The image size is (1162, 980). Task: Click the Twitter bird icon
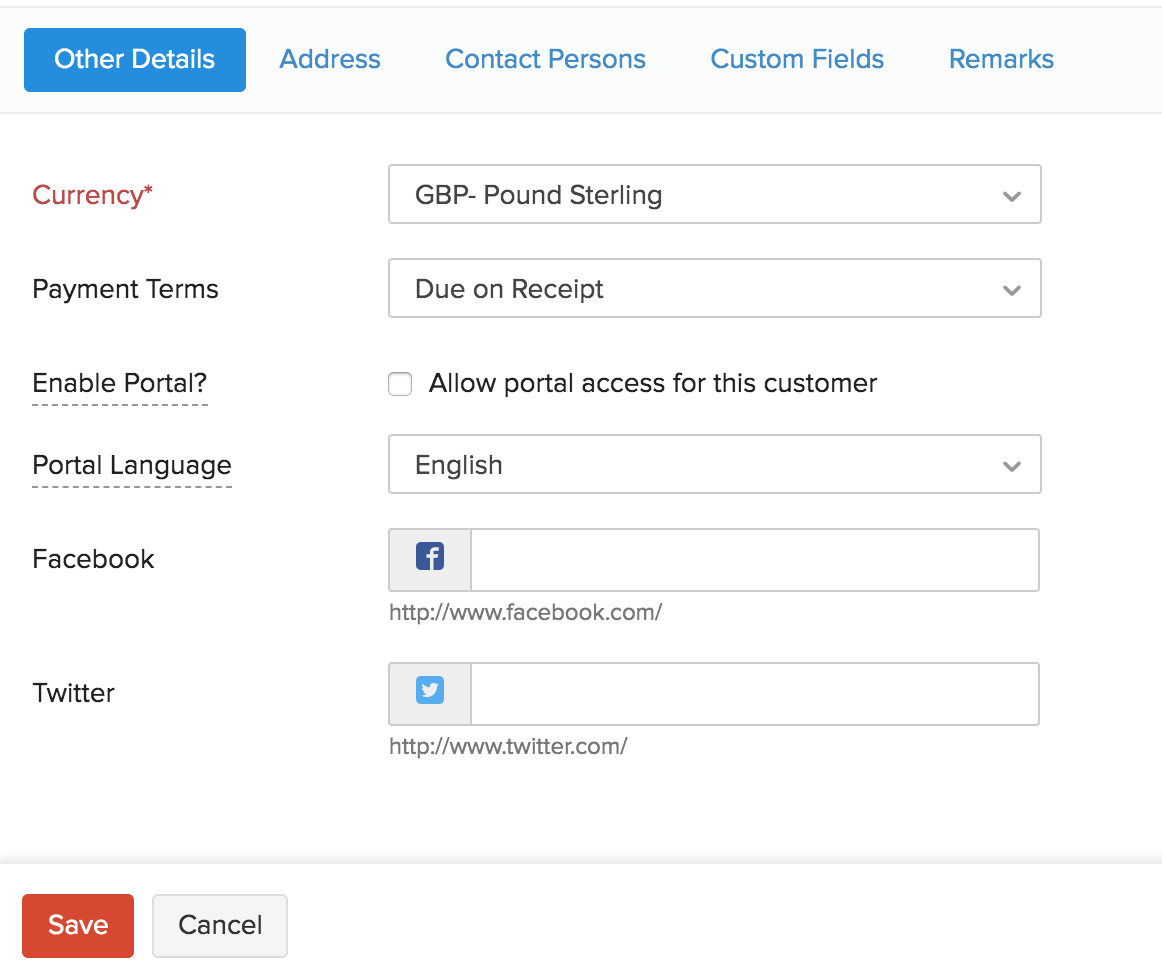(430, 691)
